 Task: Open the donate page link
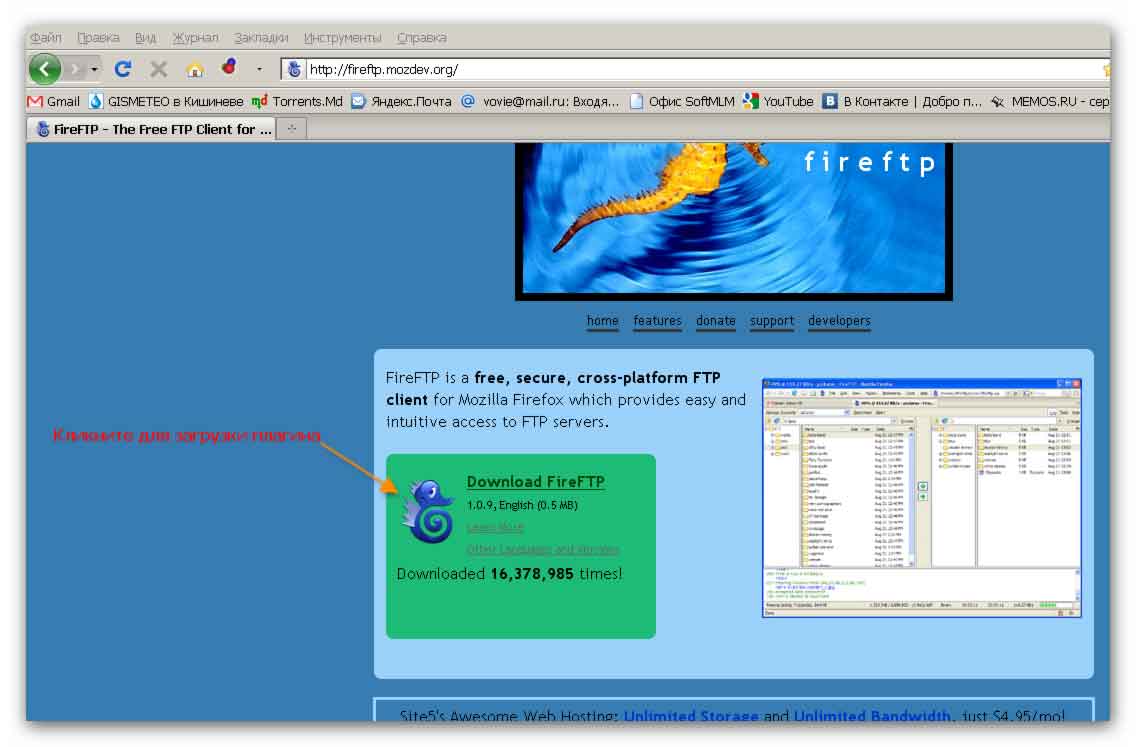coord(716,321)
